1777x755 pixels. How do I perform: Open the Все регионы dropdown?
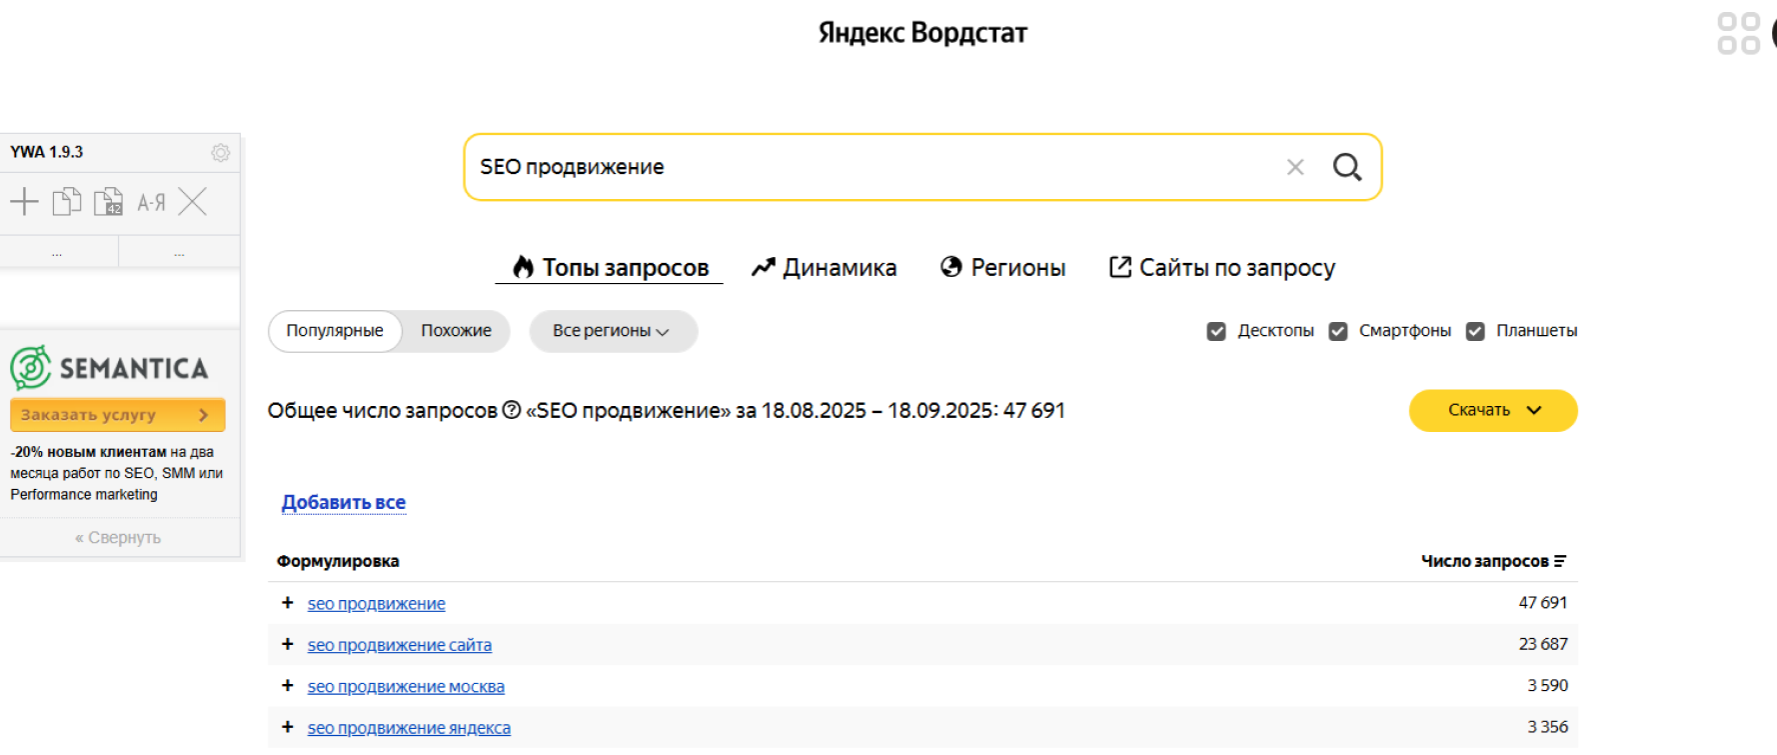click(612, 331)
